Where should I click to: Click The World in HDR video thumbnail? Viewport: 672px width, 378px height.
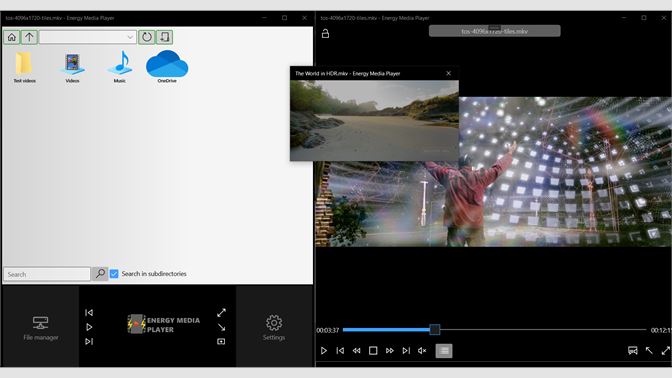tap(374, 120)
